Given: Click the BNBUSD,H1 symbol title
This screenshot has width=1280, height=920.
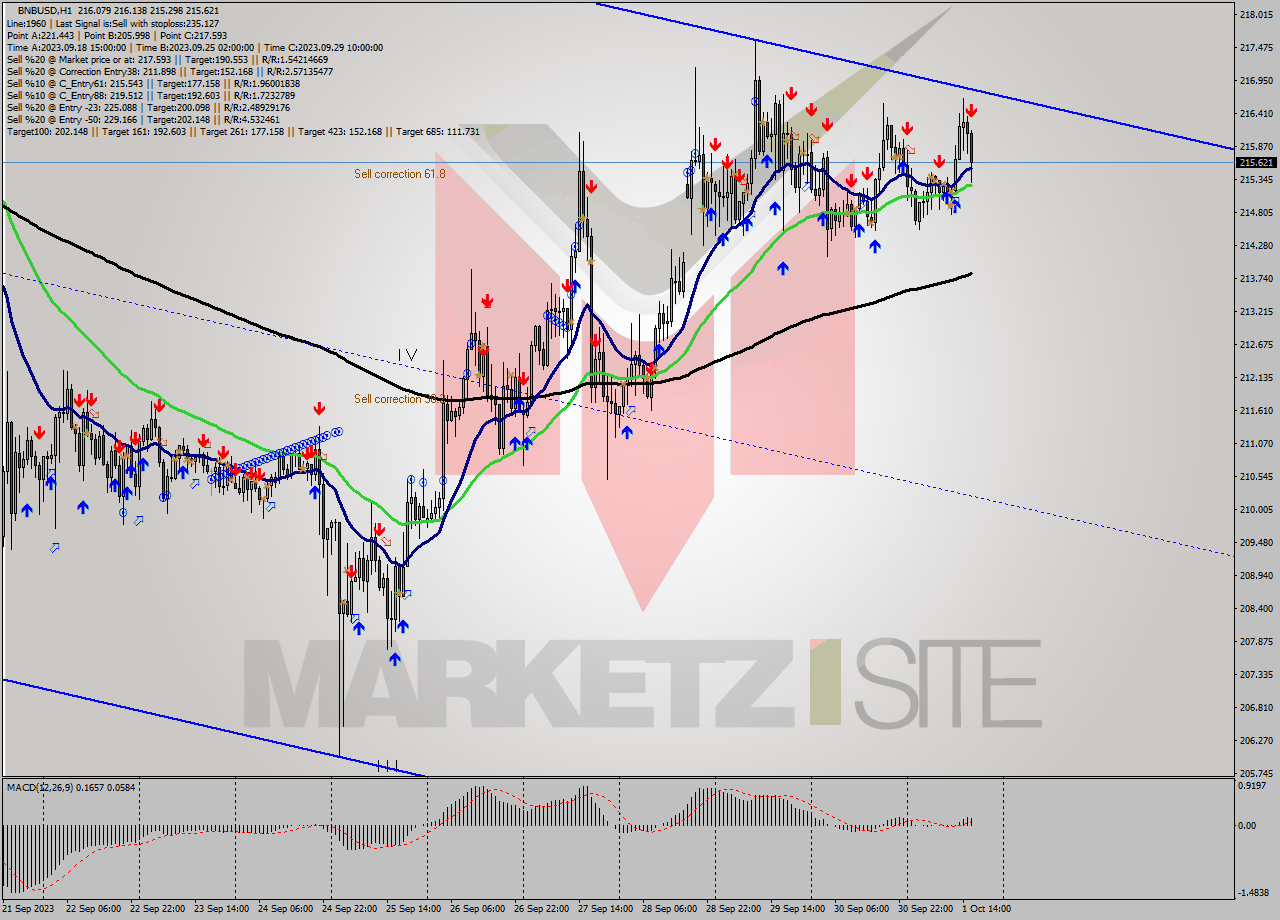Looking at the screenshot, I should 45,11.
